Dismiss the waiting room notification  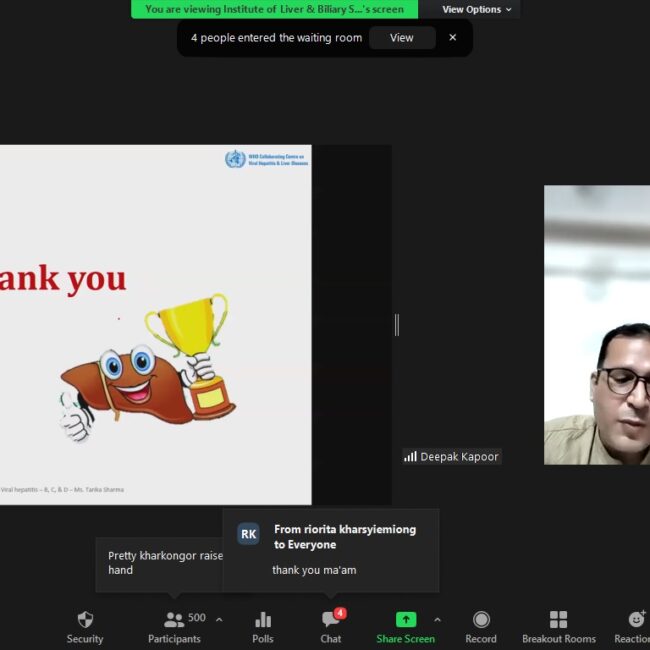click(x=452, y=38)
